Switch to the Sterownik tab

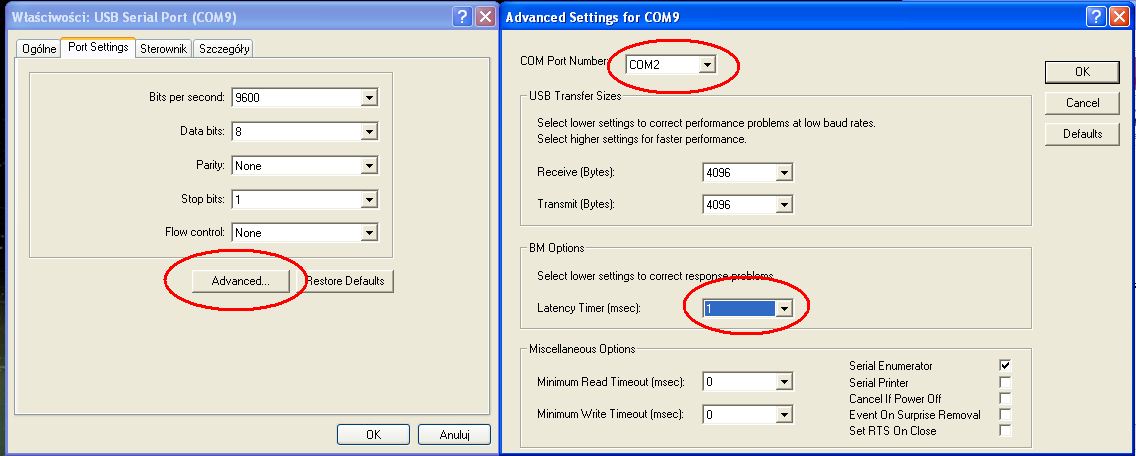(163, 48)
